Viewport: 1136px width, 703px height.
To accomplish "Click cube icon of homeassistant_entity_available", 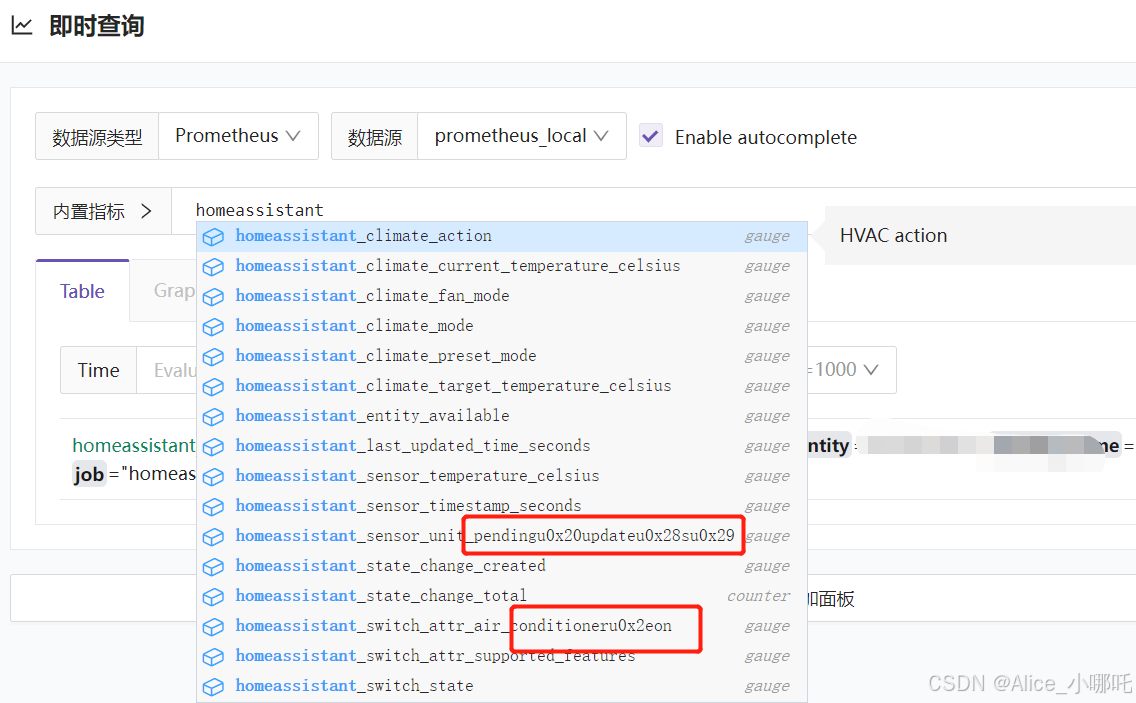I will point(213,417).
